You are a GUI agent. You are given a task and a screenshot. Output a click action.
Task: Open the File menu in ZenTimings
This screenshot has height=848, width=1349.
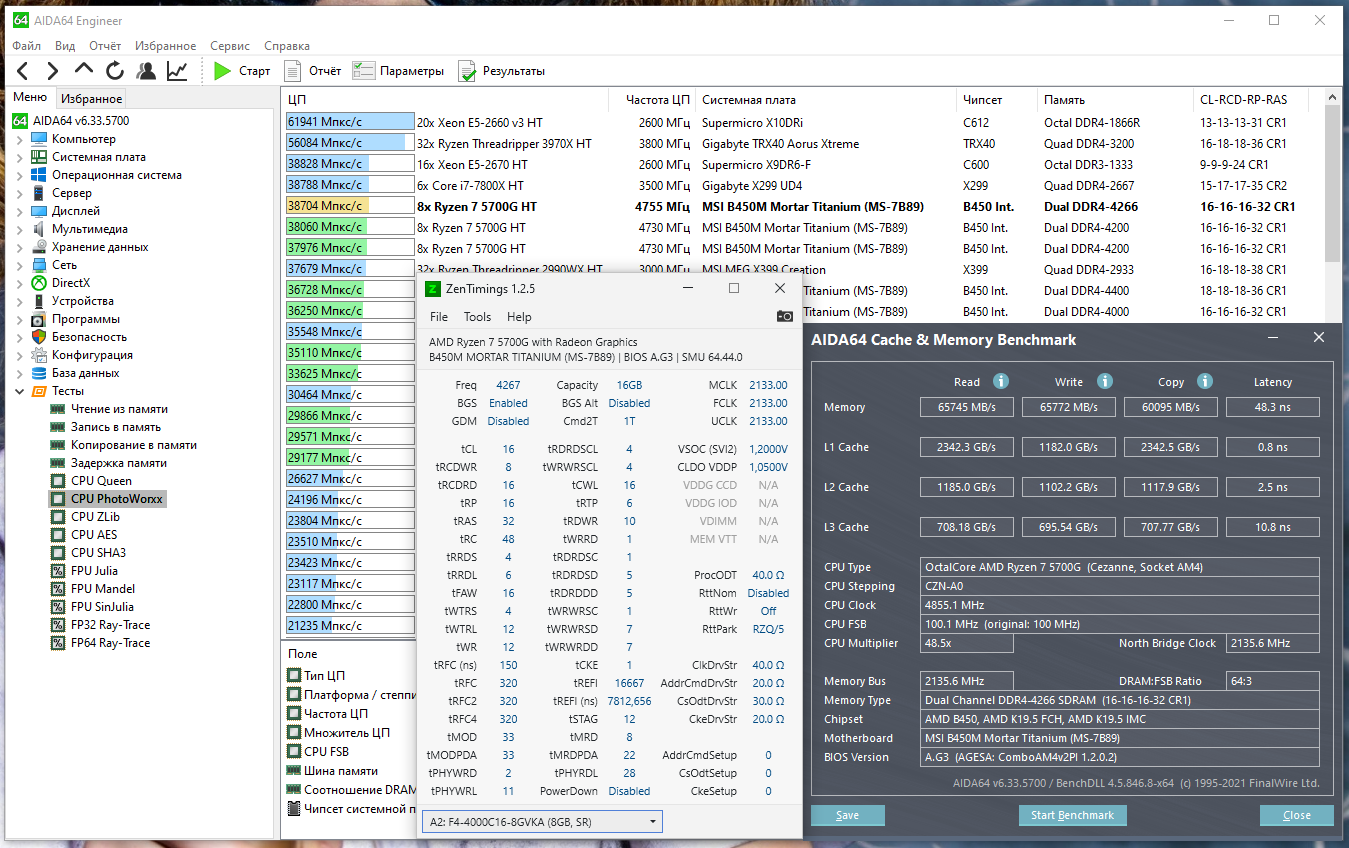pyautogui.click(x=439, y=317)
